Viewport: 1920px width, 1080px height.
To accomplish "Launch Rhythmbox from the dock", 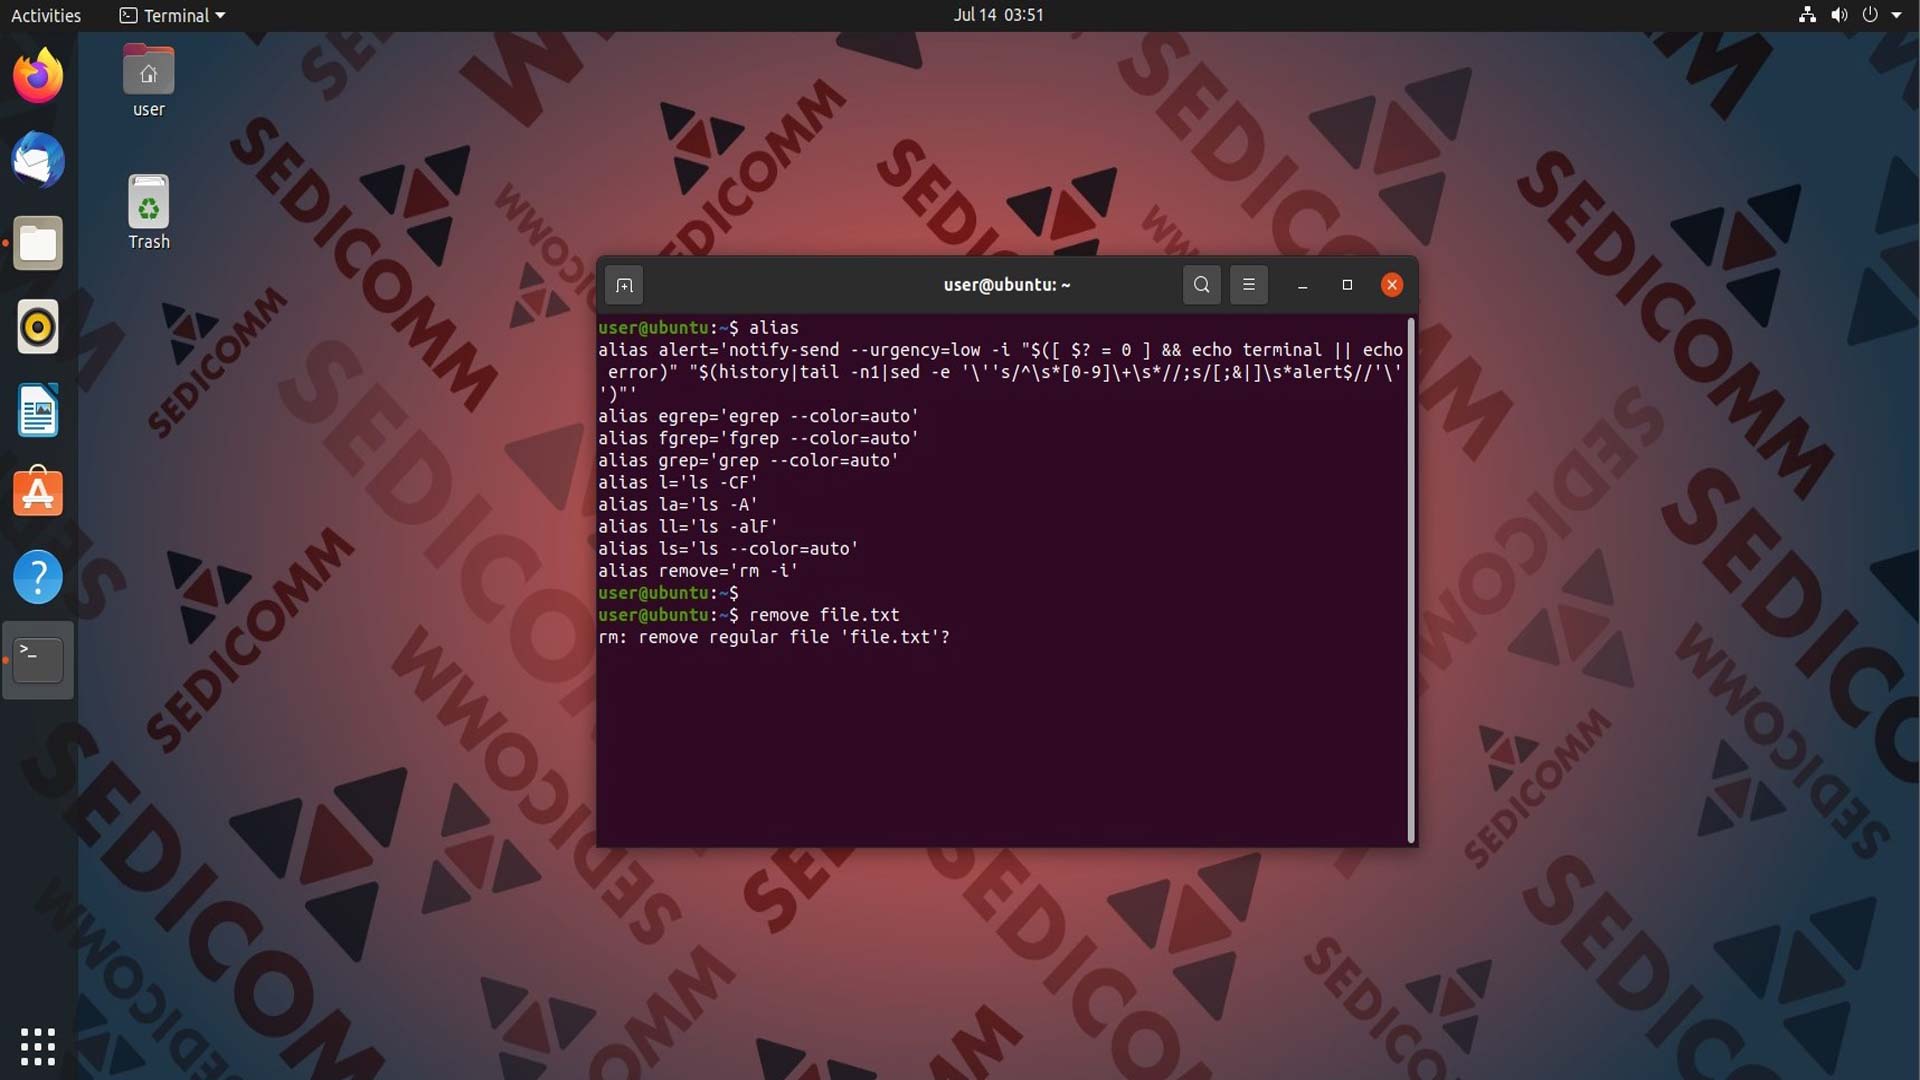I will (38, 327).
